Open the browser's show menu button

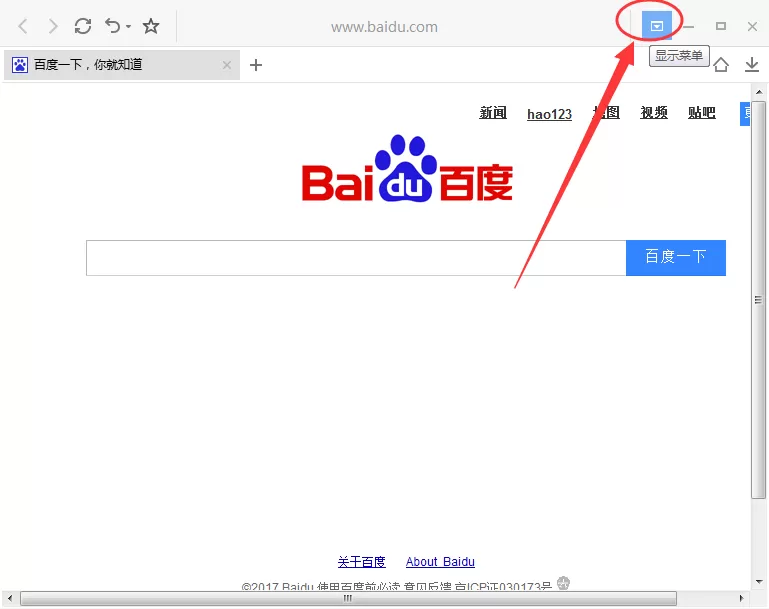point(657,26)
